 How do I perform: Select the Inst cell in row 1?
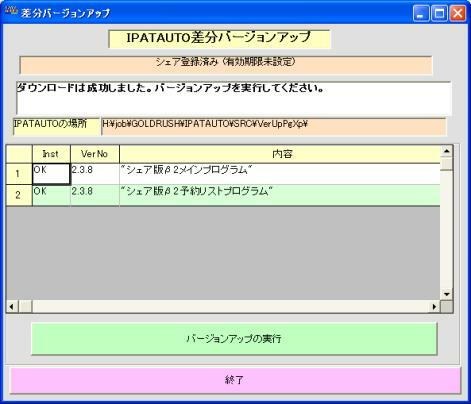coord(51,174)
